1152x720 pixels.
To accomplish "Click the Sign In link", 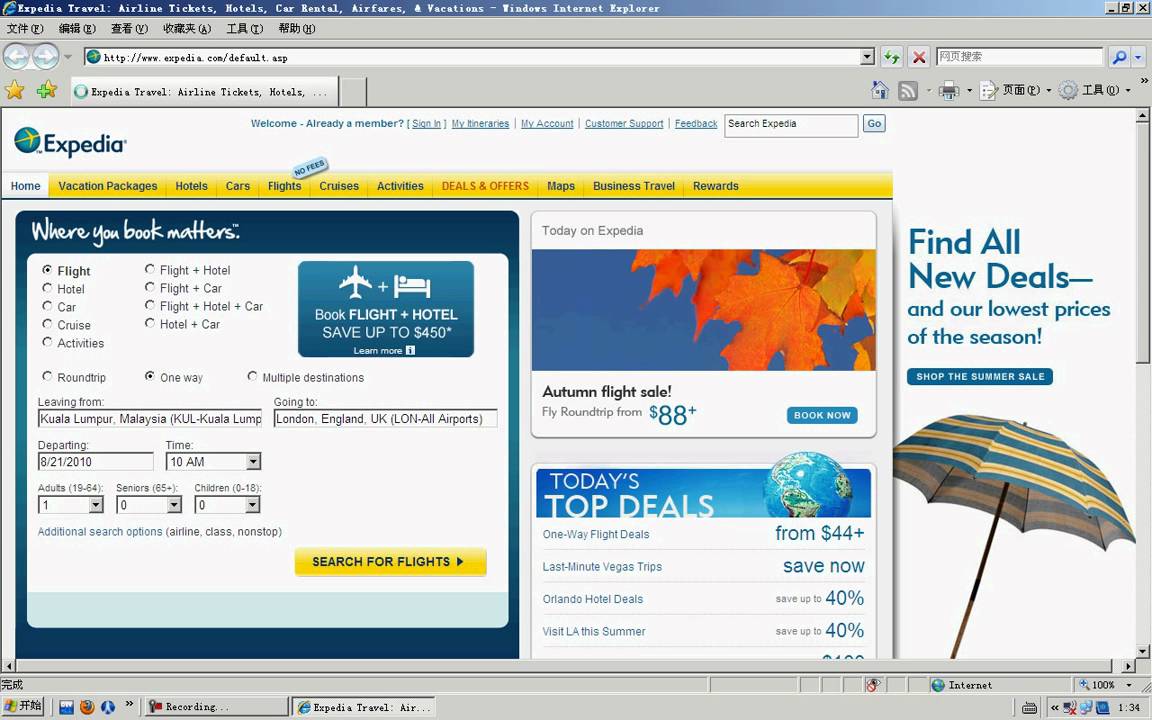I will coord(426,123).
